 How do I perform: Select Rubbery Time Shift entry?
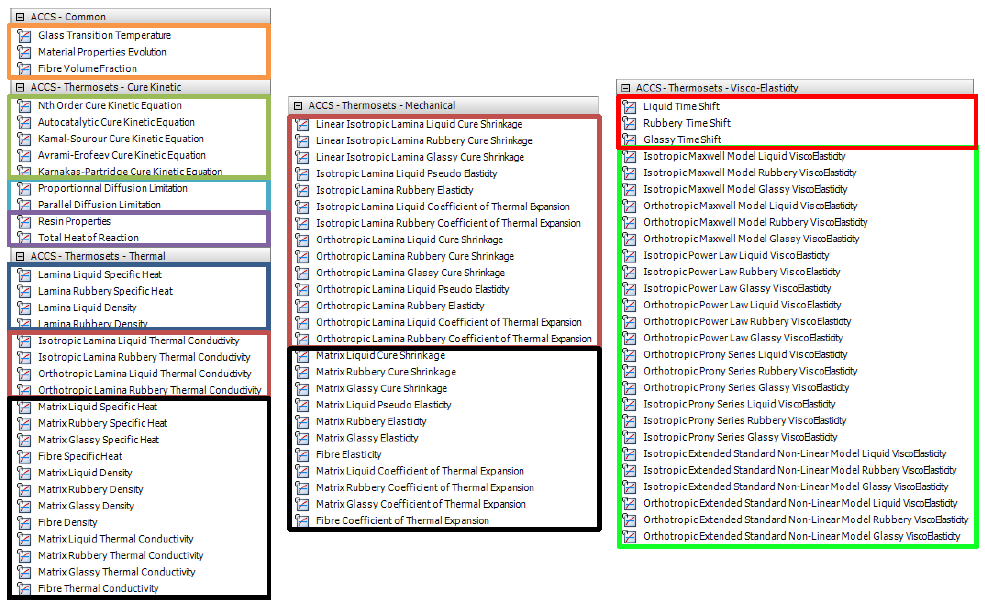687,123
